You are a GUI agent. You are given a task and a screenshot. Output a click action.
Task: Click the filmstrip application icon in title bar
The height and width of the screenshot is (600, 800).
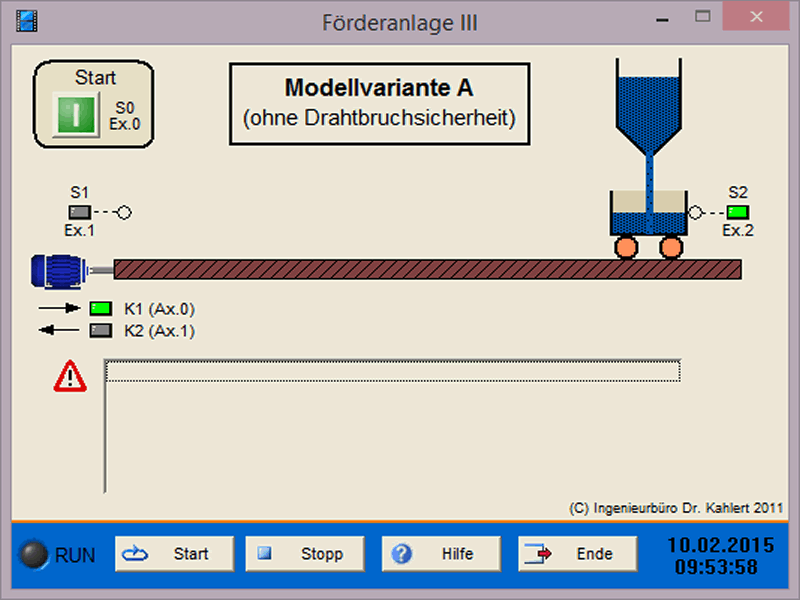click(26, 20)
